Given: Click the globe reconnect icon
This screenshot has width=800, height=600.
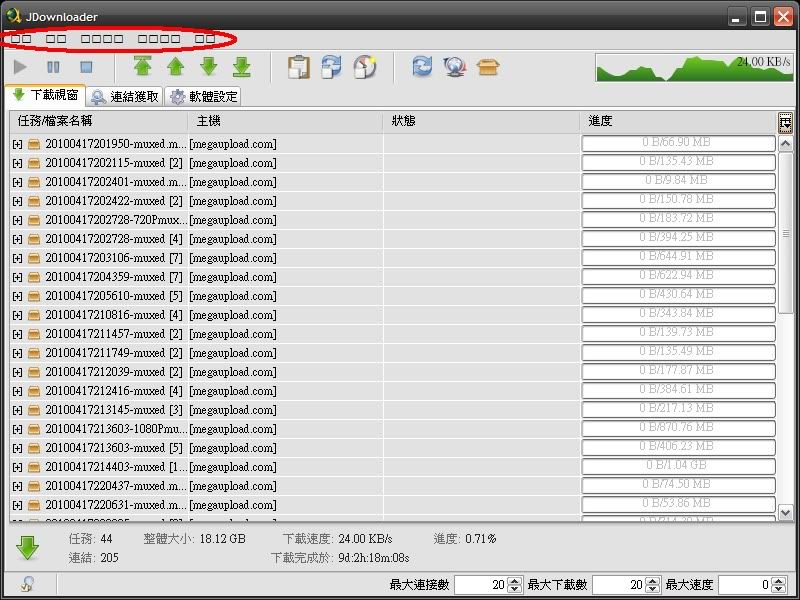Looking at the screenshot, I should (x=455, y=67).
